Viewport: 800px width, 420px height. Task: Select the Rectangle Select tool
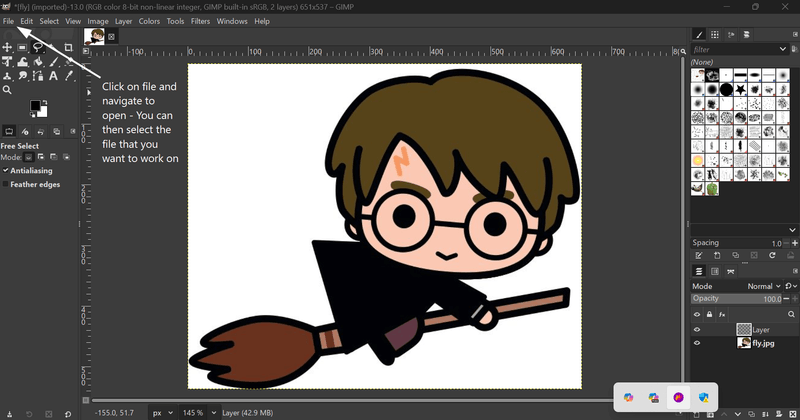coord(22,47)
